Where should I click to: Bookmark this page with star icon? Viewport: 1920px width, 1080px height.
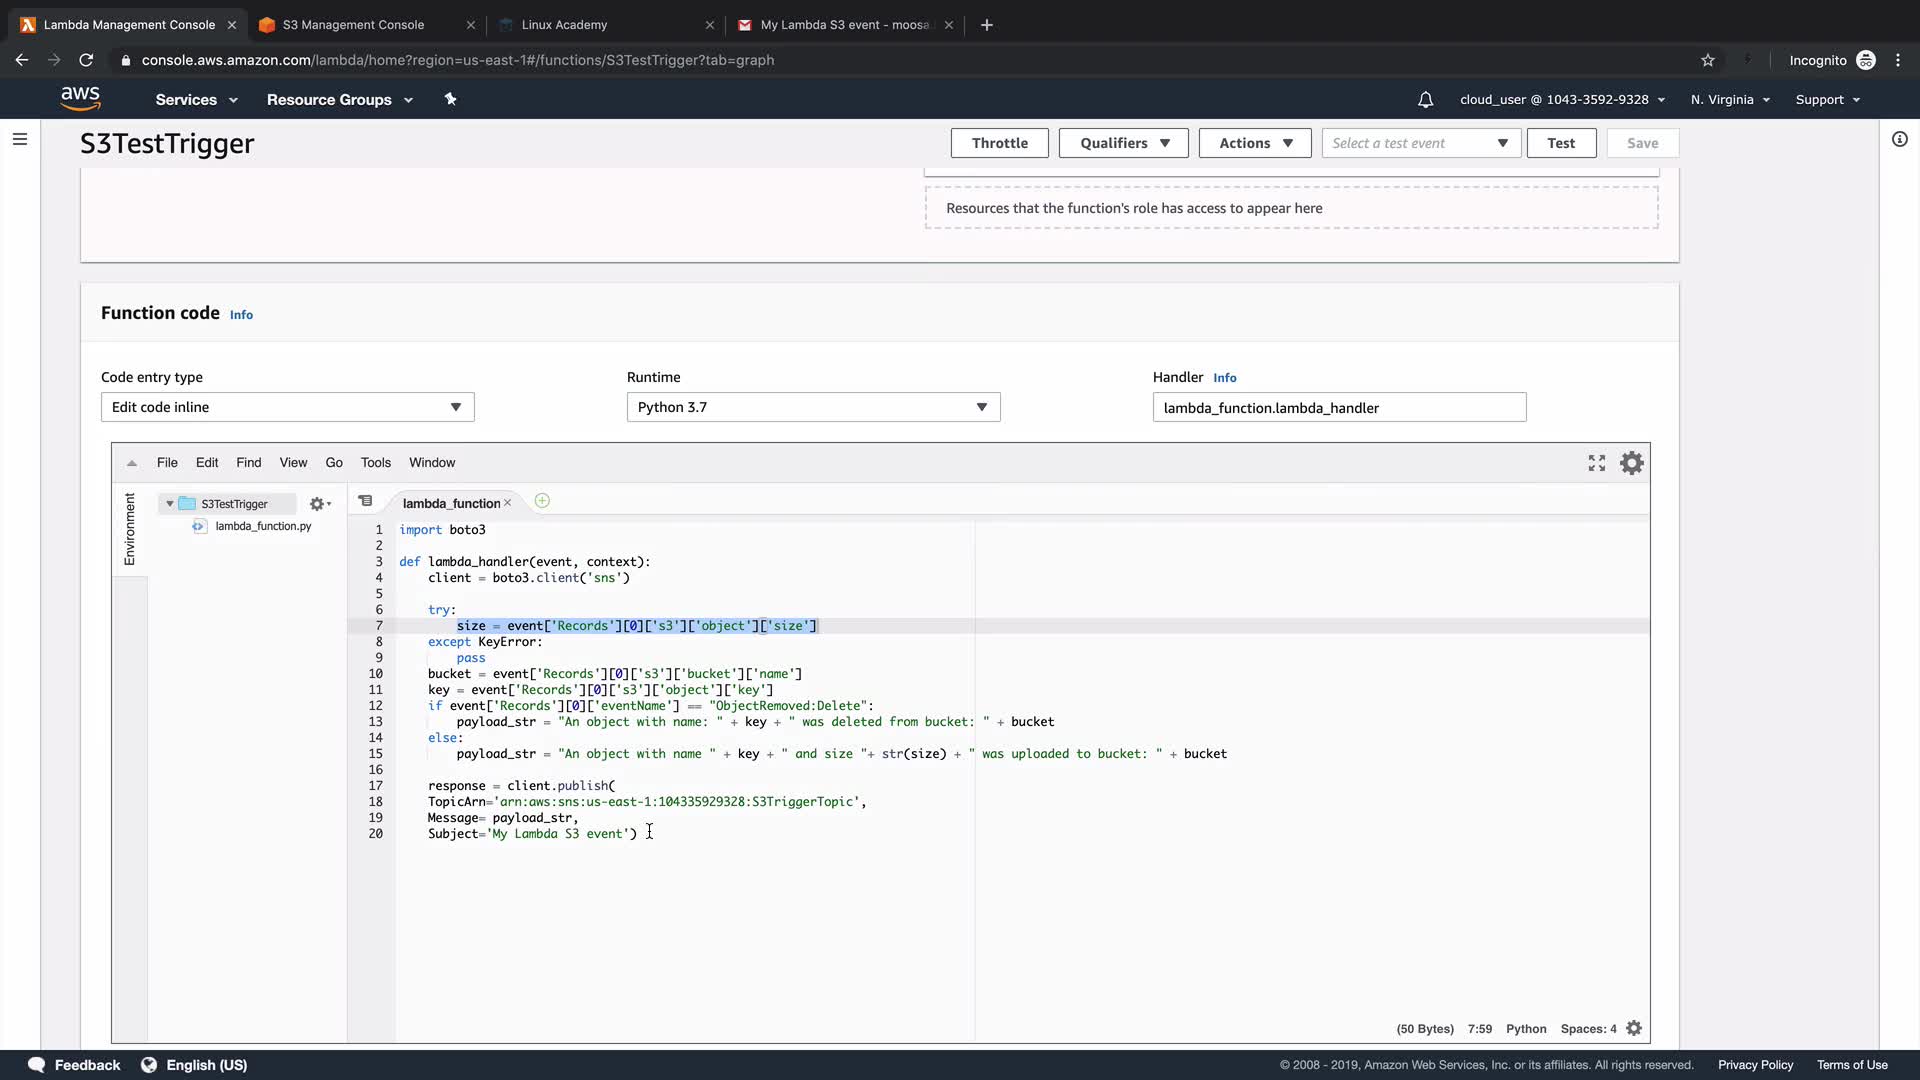click(1707, 60)
